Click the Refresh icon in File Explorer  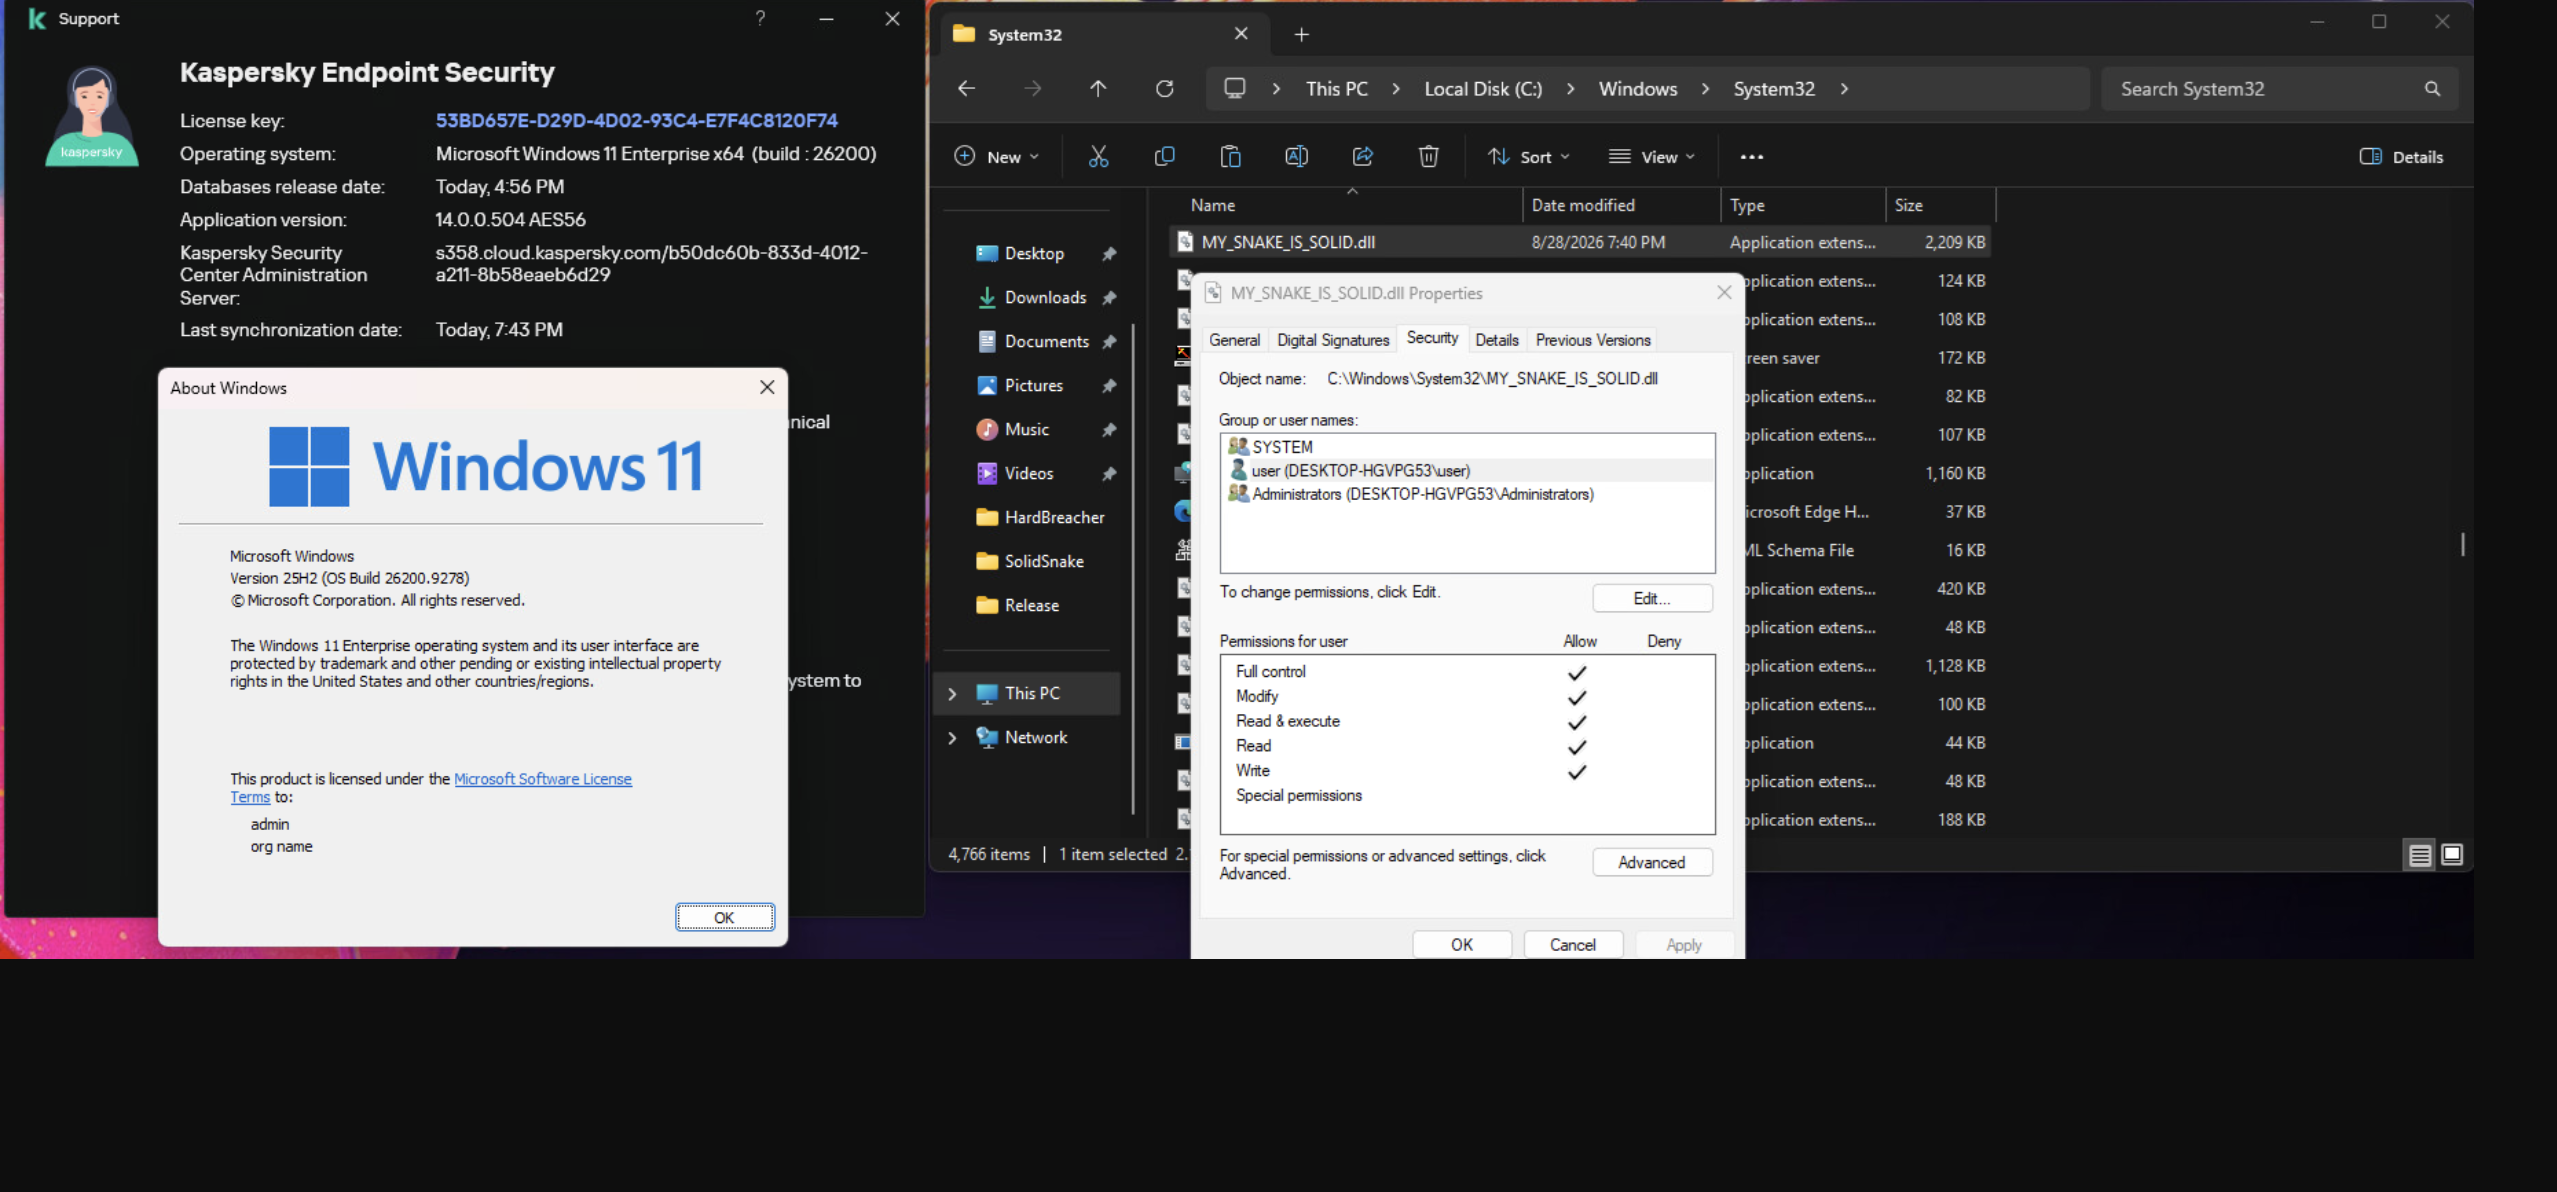point(1164,89)
